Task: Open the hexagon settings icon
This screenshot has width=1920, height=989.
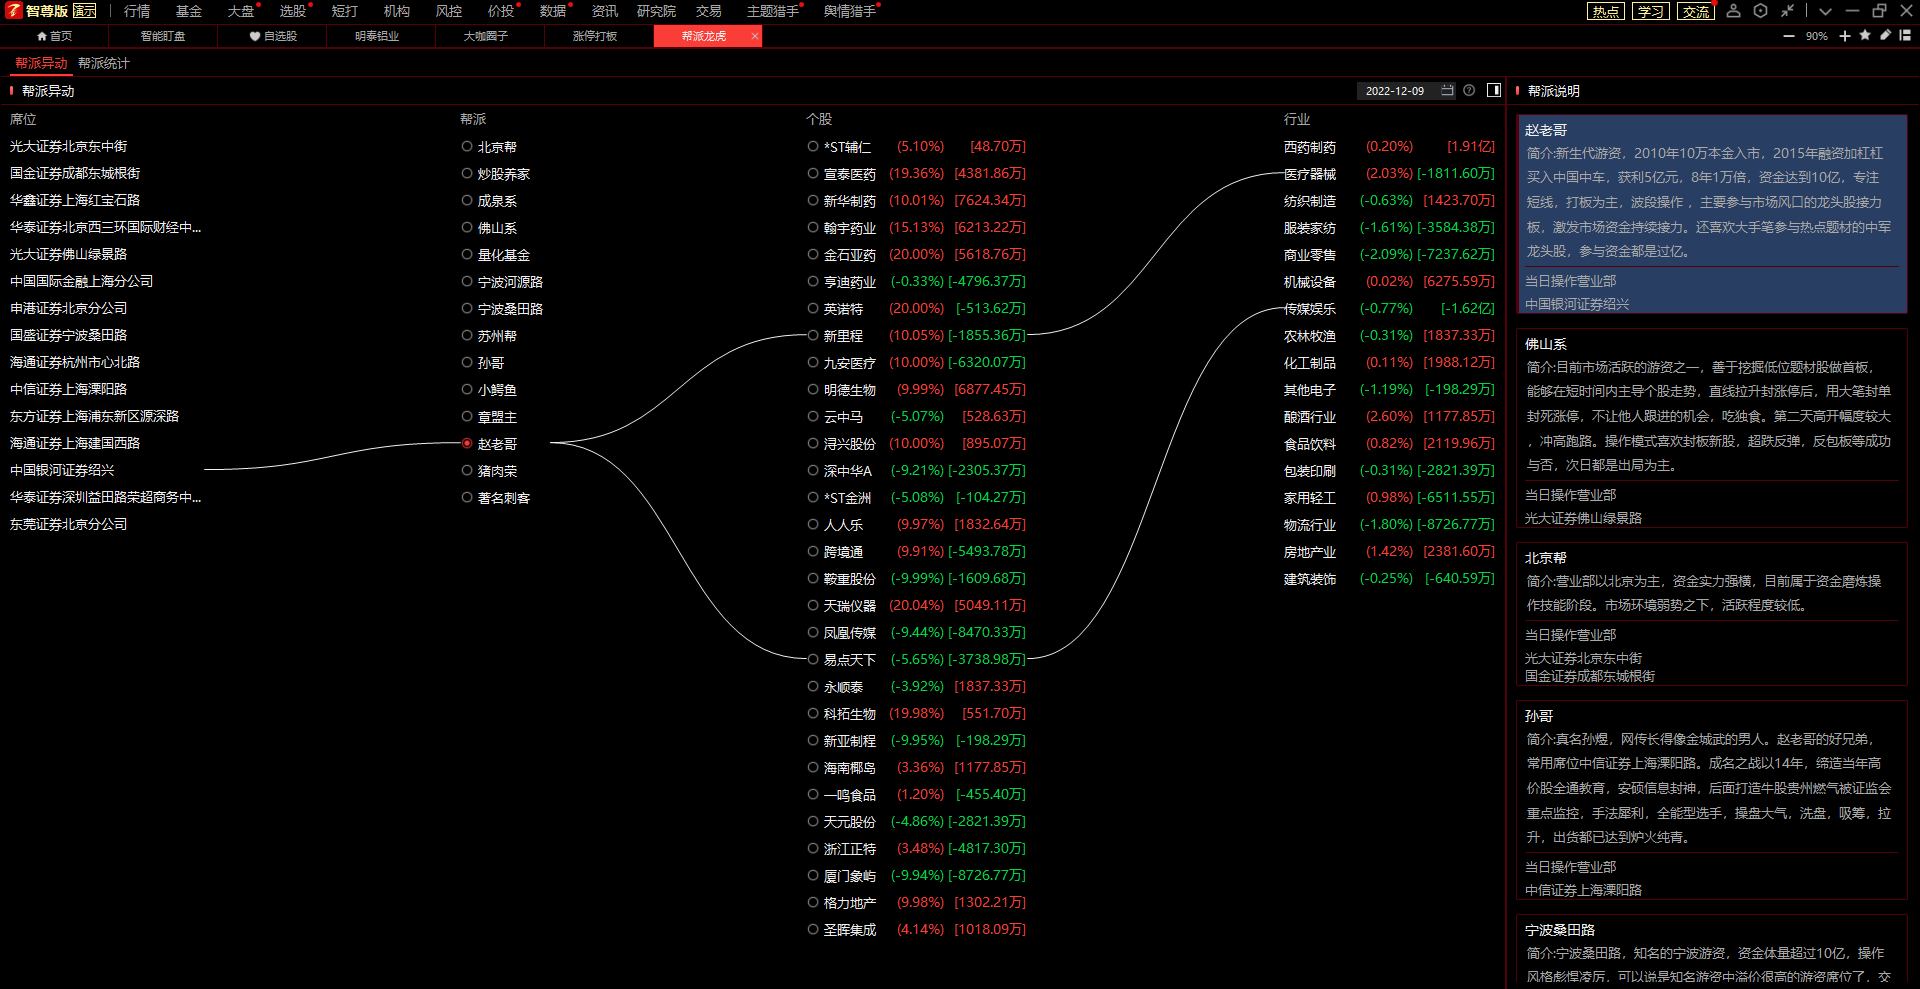Action: [x=1761, y=11]
